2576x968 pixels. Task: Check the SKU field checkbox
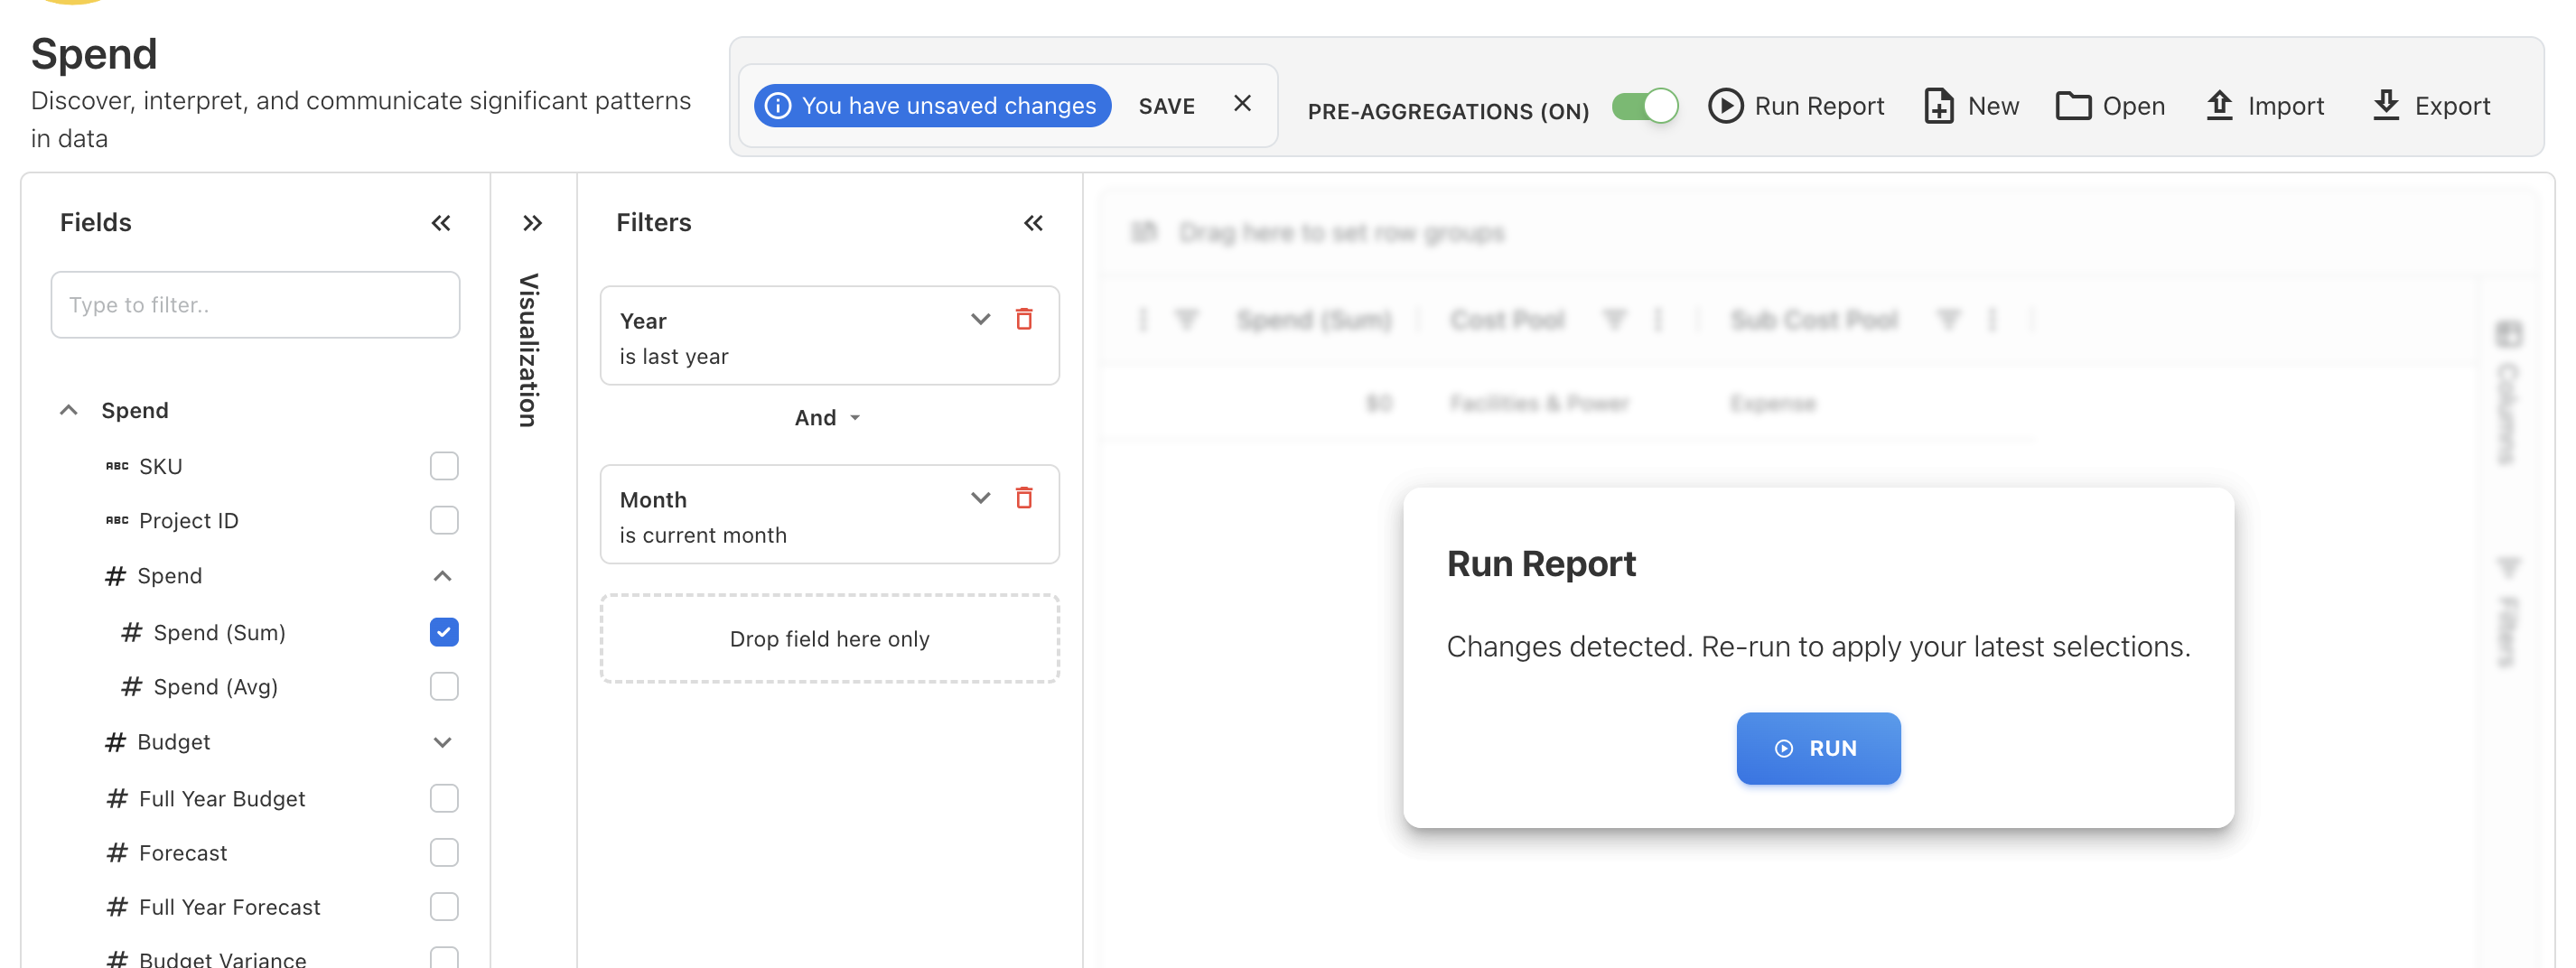click(444, 466)
